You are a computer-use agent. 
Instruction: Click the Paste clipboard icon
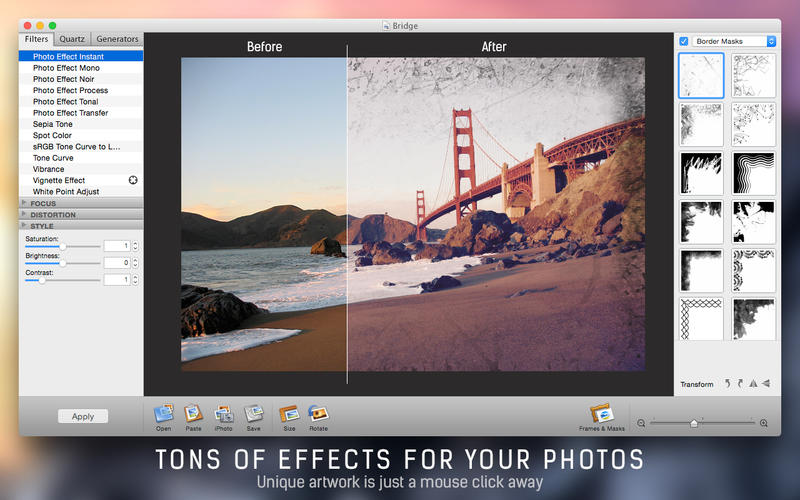(193, 413)
